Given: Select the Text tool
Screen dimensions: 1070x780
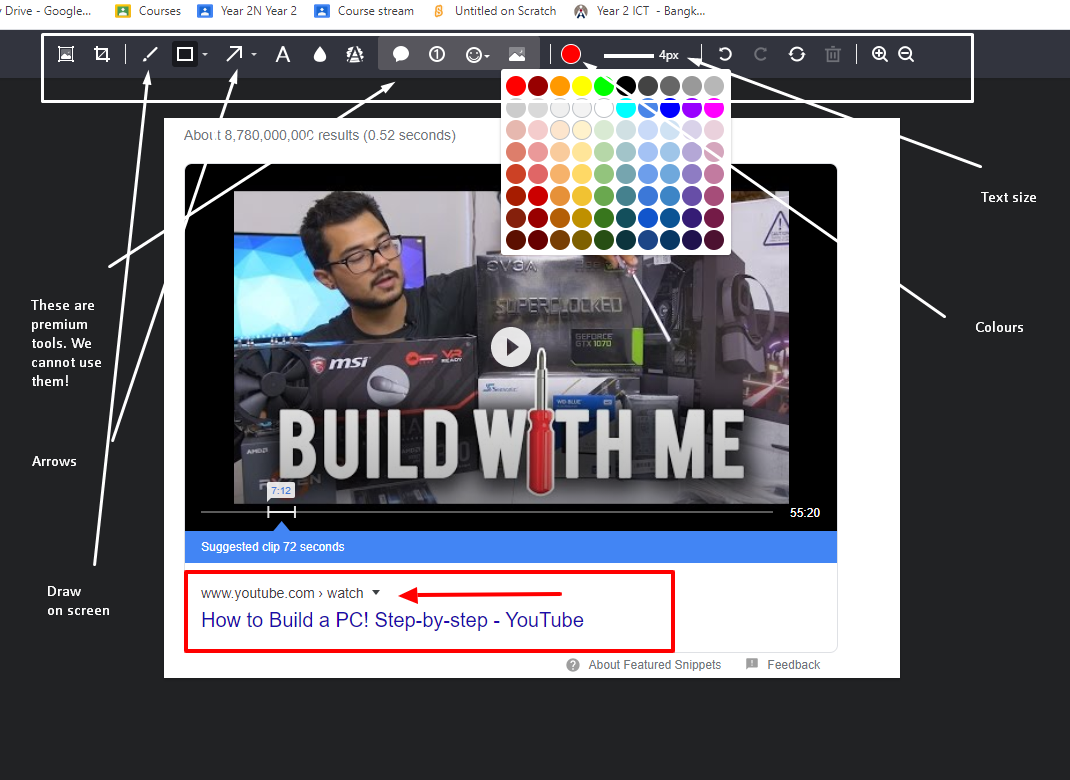Looking at the screenshot, I should (x=283, y=54).
